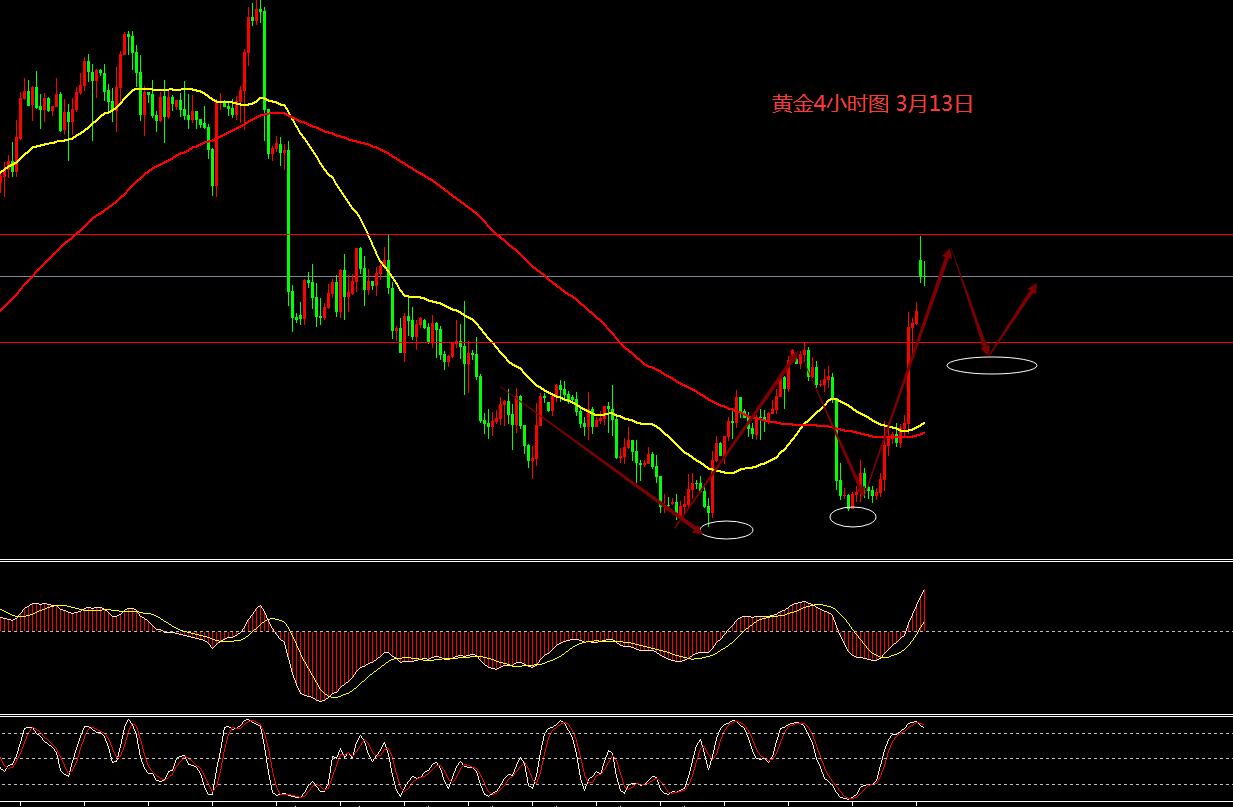Viewport: 1233px width, 807px height.
Task: Click the chart title 黄金4小时图 3月13日
Action: (872, 104)
